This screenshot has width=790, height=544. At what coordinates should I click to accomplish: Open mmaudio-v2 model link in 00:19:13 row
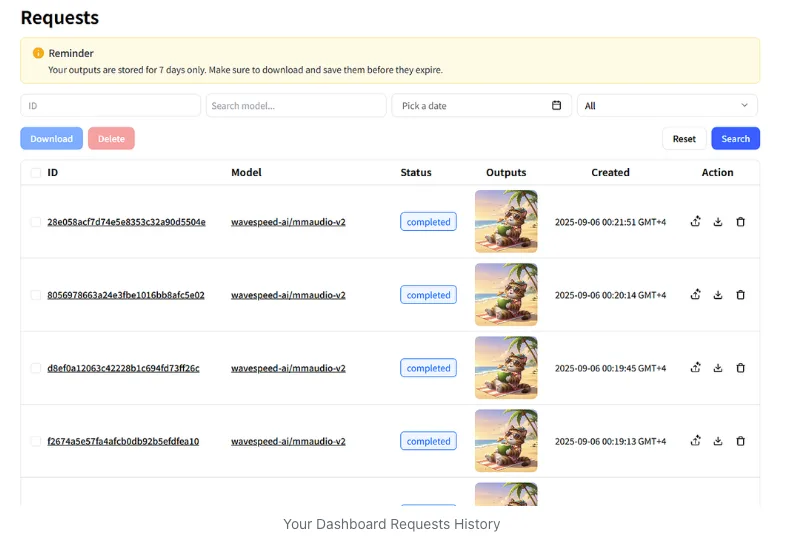coord(288,441)
